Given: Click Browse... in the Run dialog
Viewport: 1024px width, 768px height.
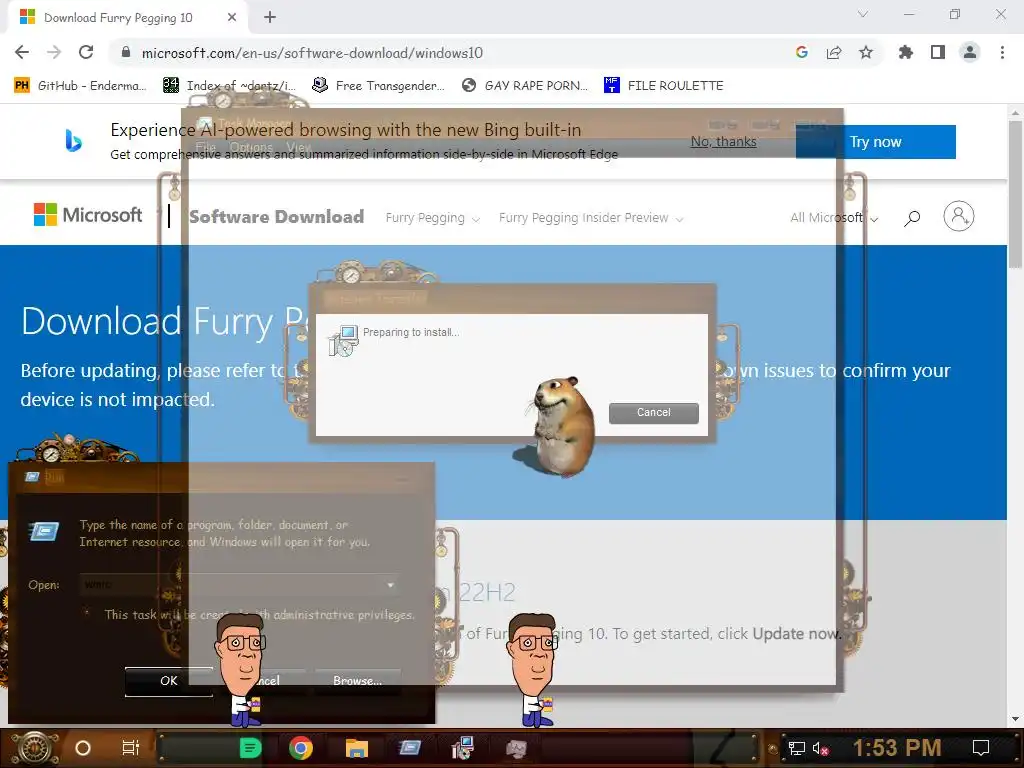Looking at the screenshot, I should pos(357,681).
